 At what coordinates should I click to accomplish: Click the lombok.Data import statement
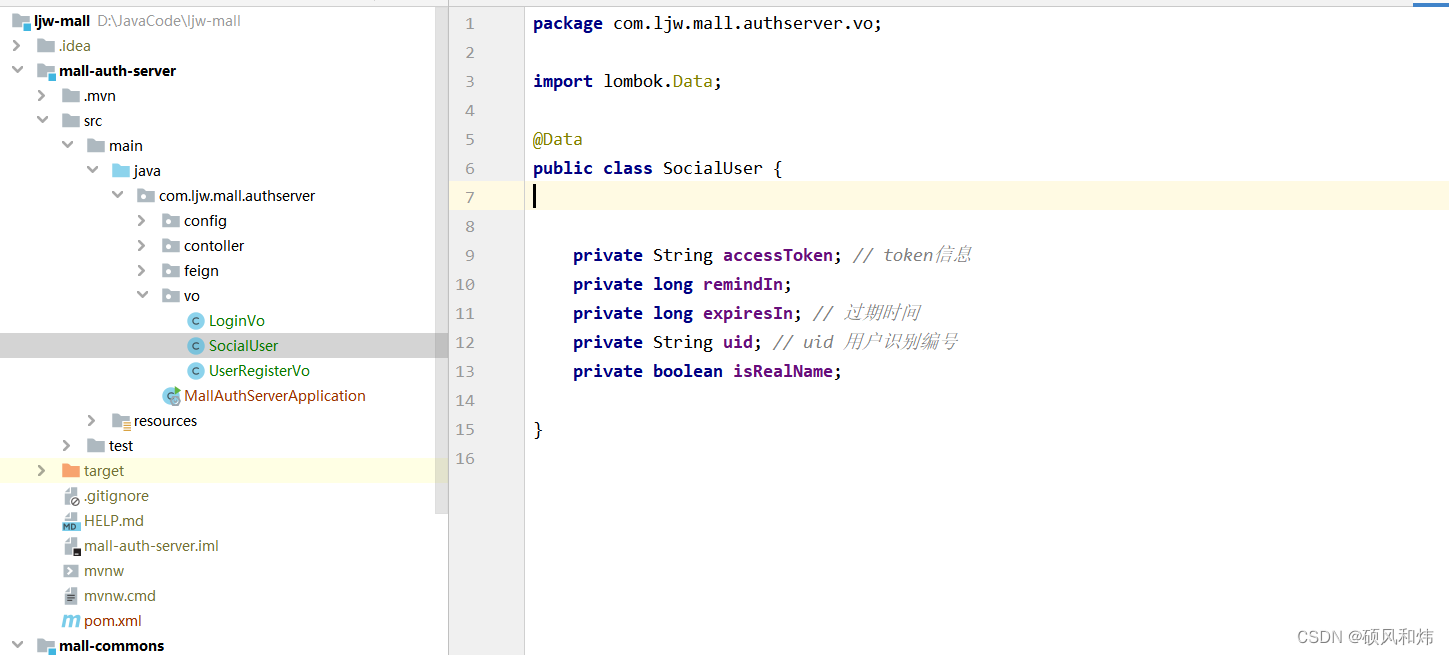628,81
